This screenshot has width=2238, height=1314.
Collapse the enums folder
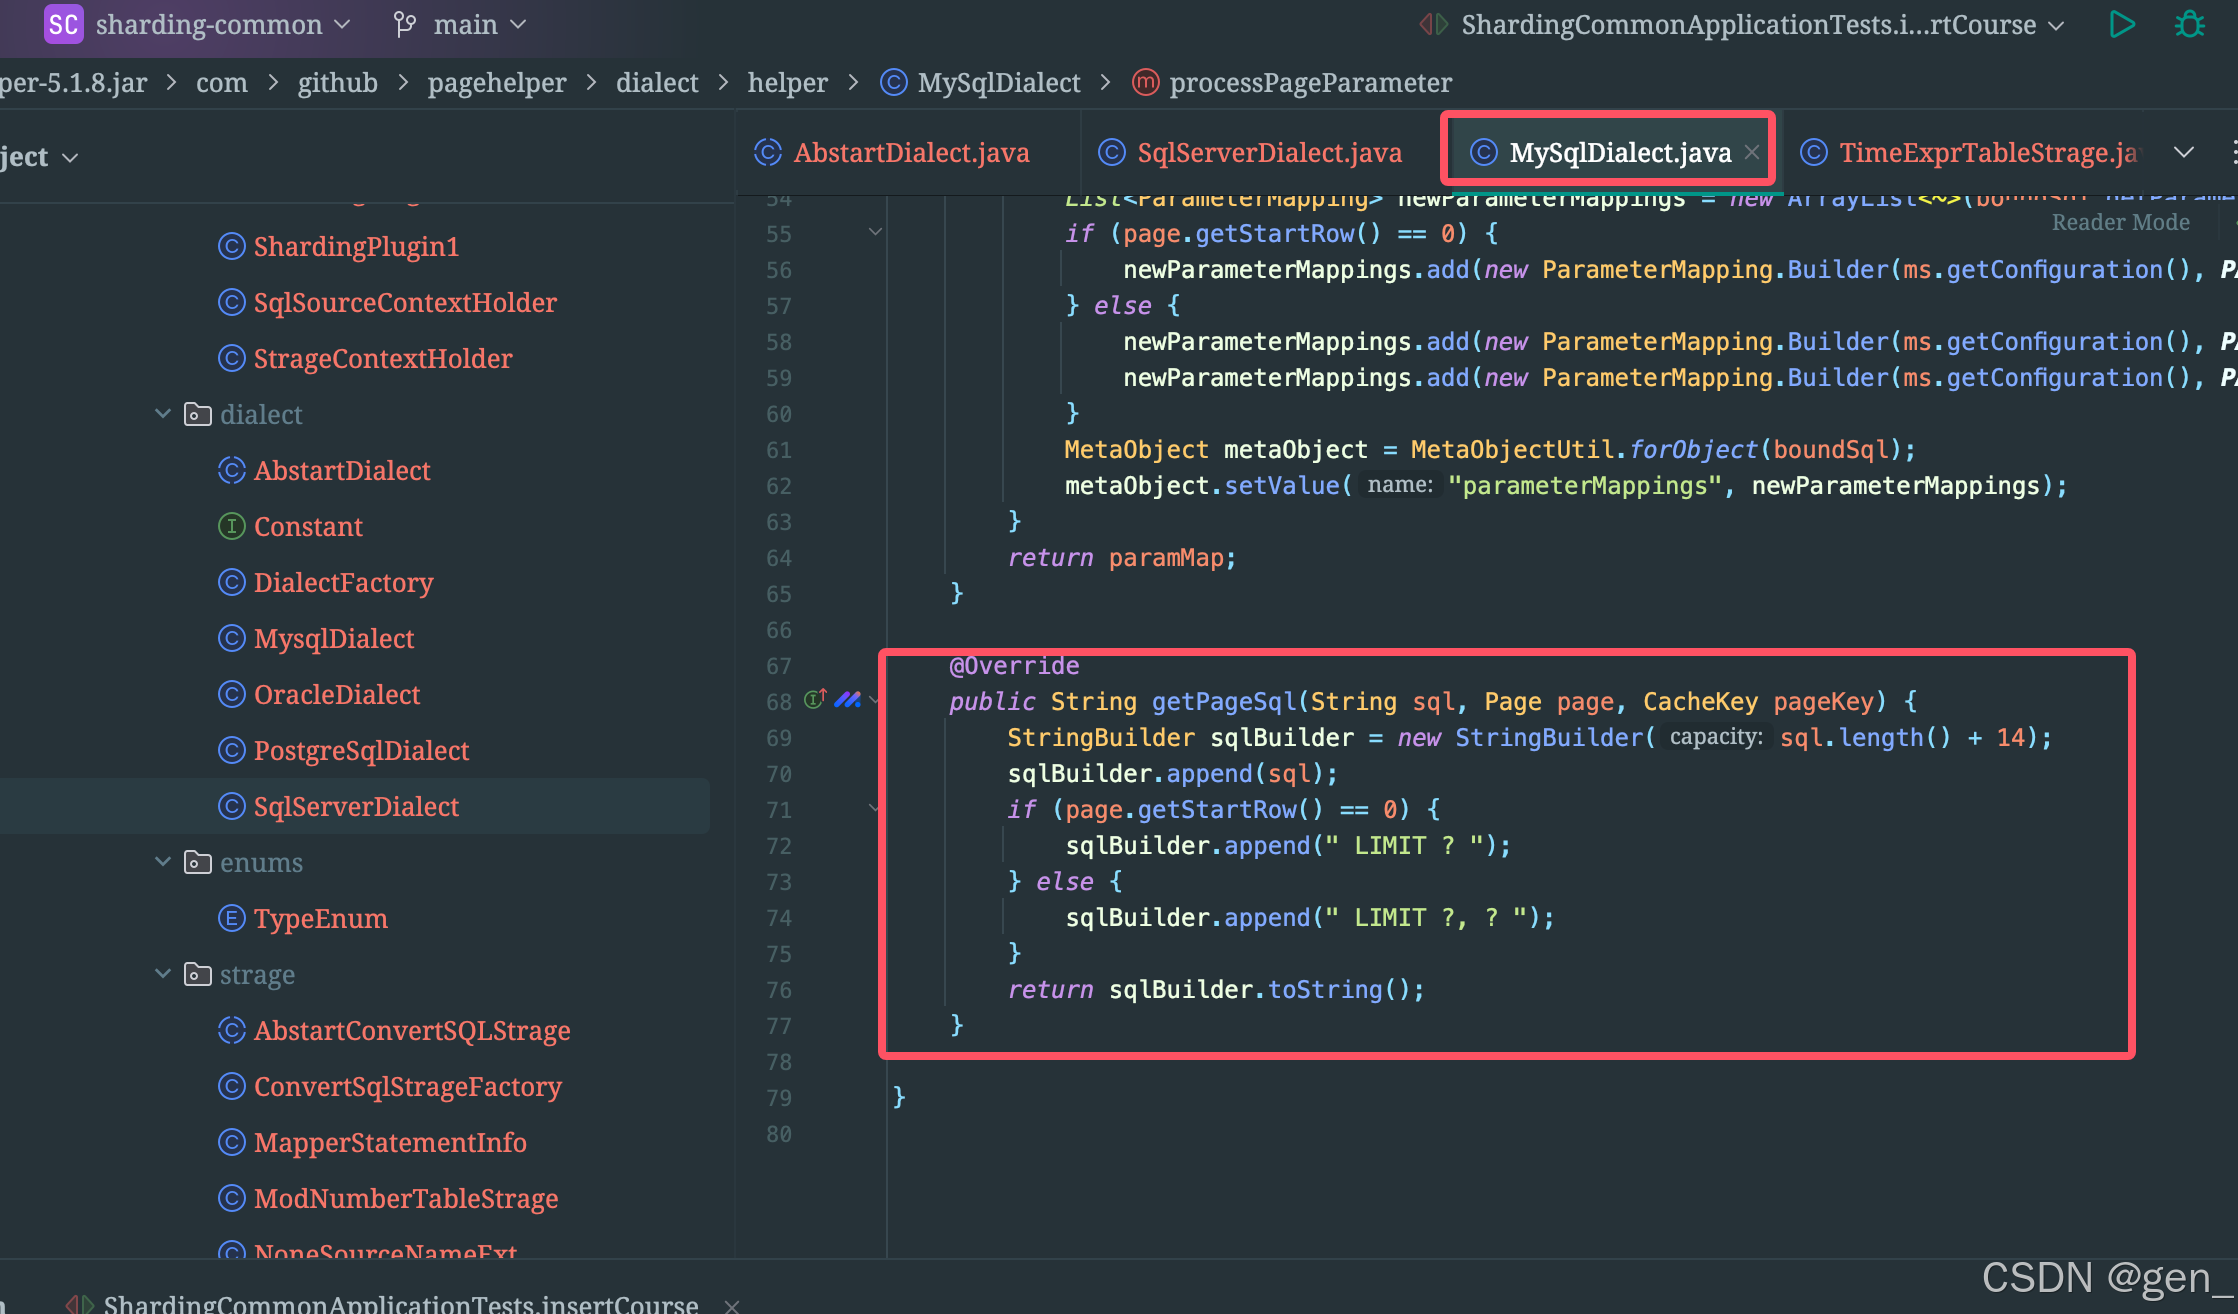click(163, 862)
